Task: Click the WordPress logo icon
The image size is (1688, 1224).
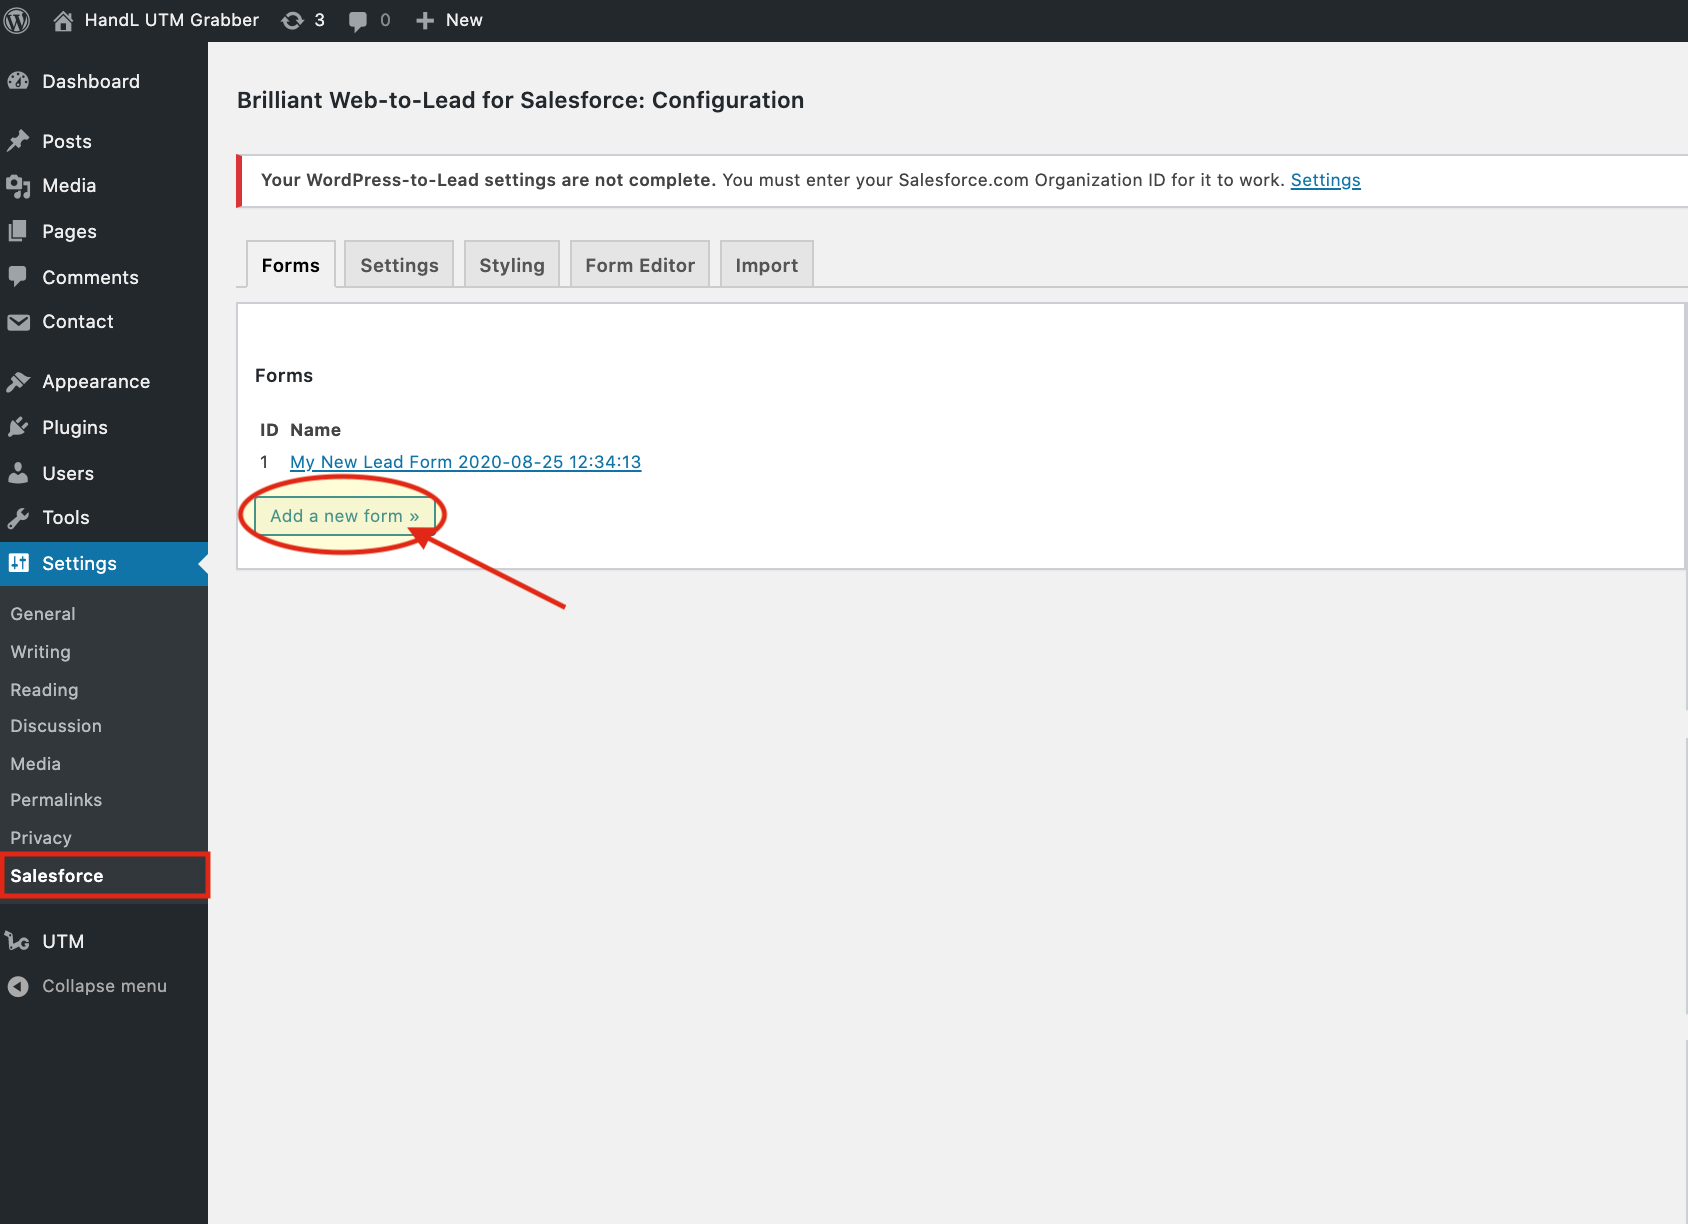Action: [x=18, y=20]
